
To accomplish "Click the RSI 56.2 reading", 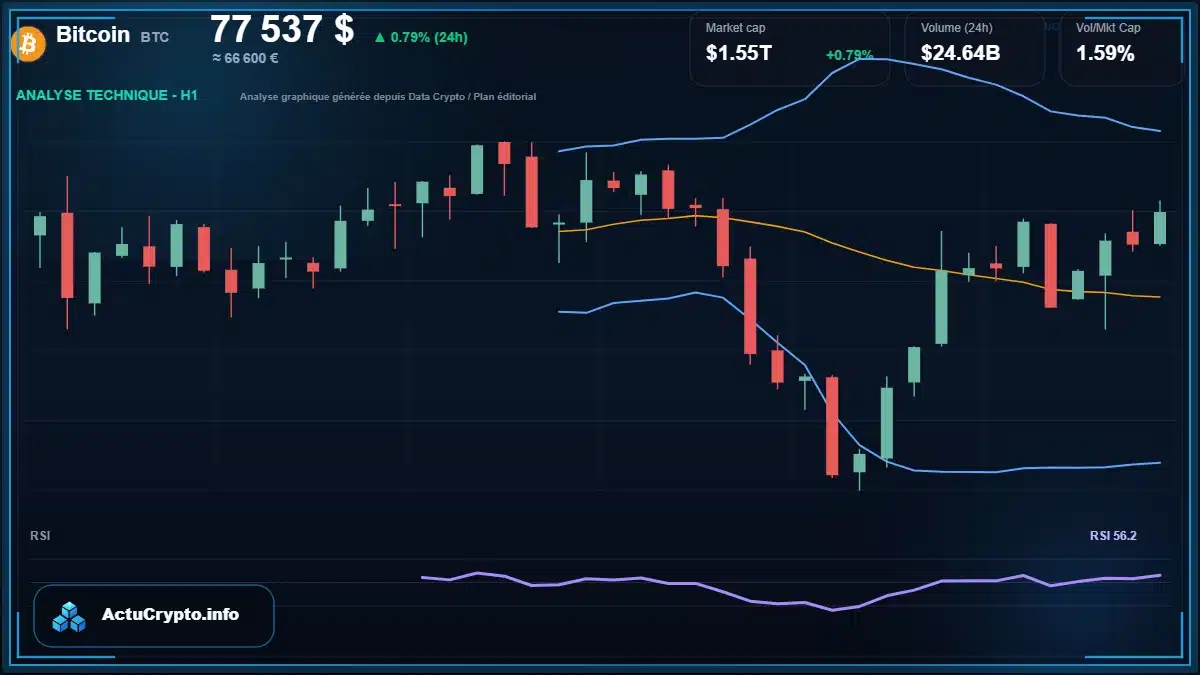I will [x=1113, y=536].
